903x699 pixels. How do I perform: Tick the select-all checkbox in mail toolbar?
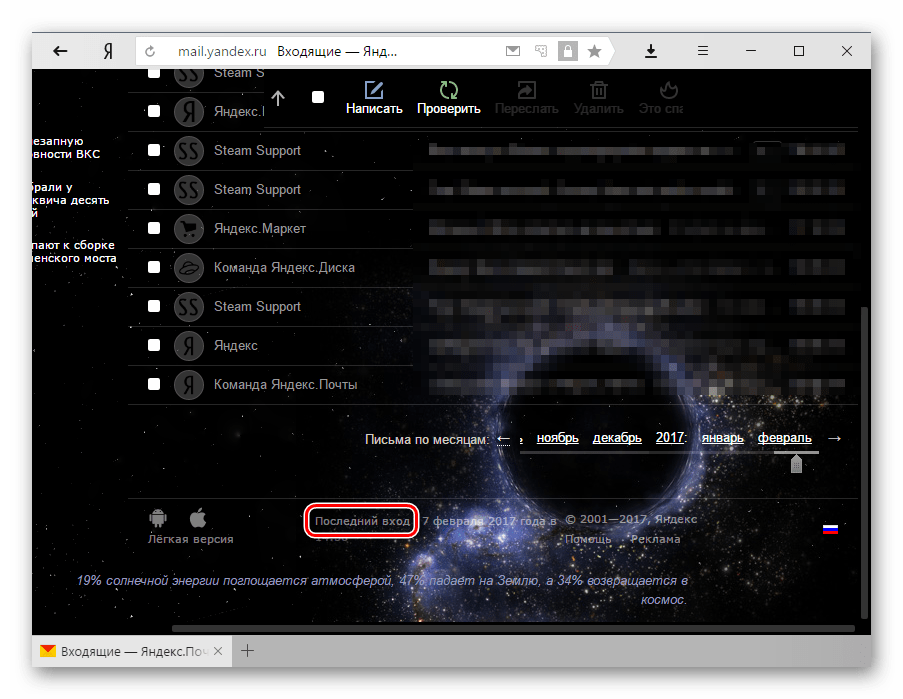pyautogui.click(x=318, y=97)
